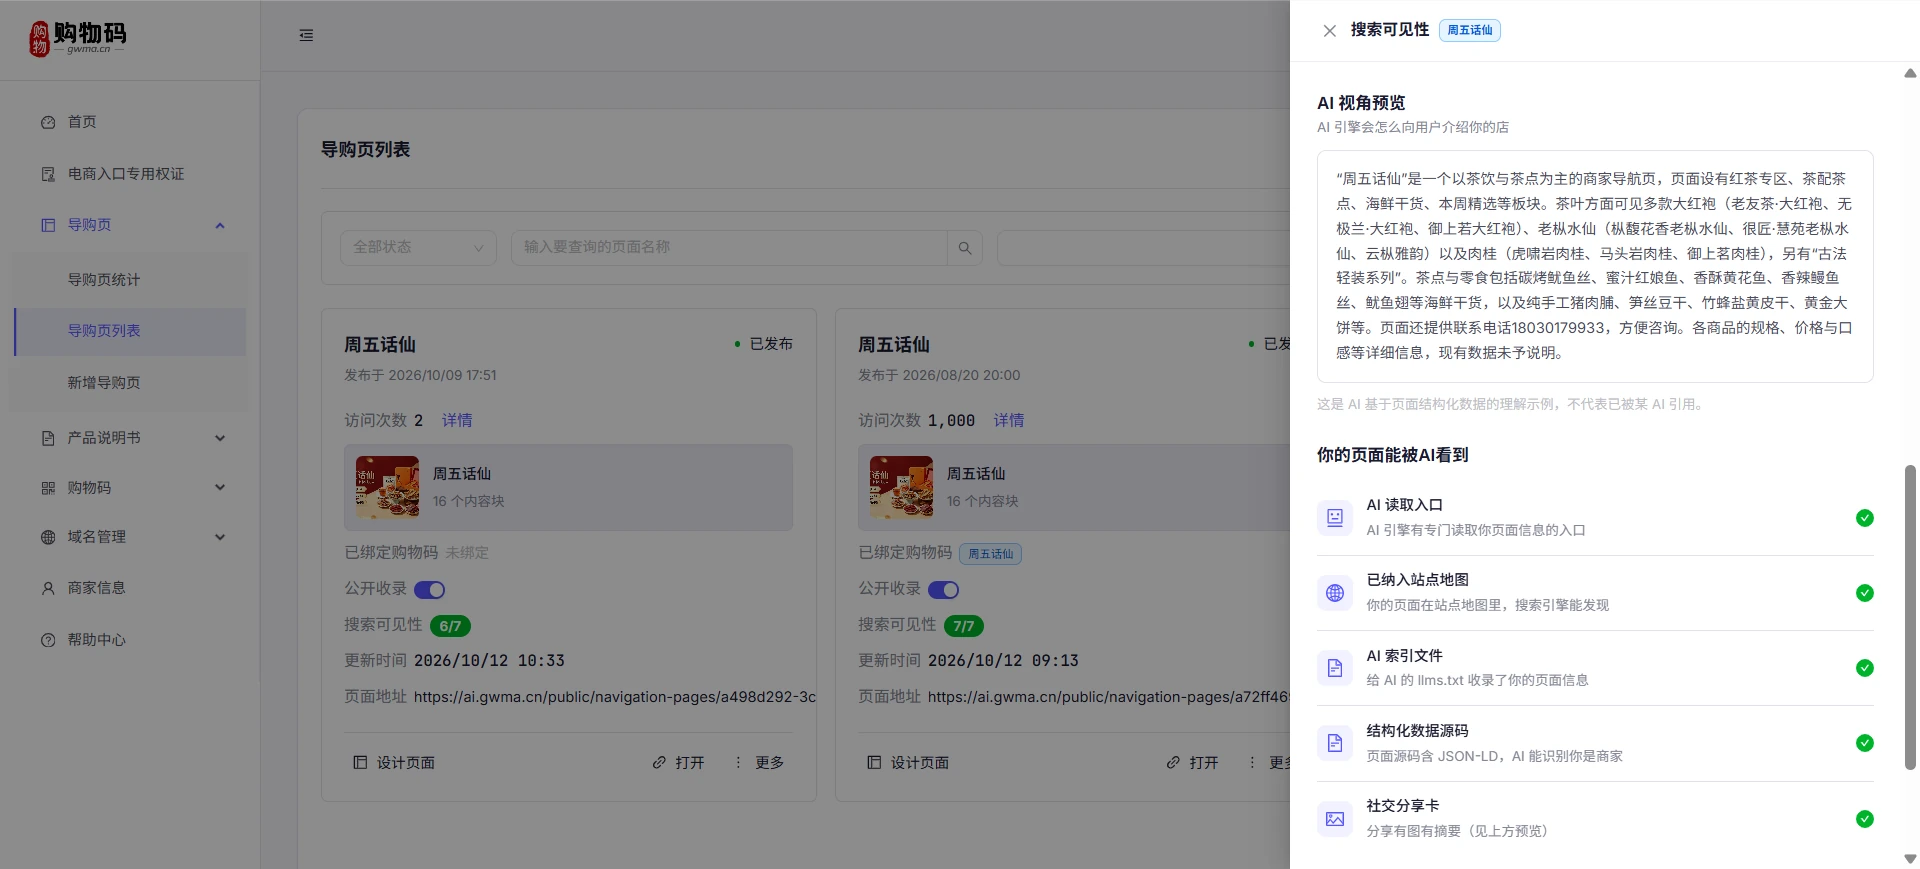Viewport: 1920px width, 869px height.
Task: Click the 社交分享卡 image icon
Action: coord(1335,819)
